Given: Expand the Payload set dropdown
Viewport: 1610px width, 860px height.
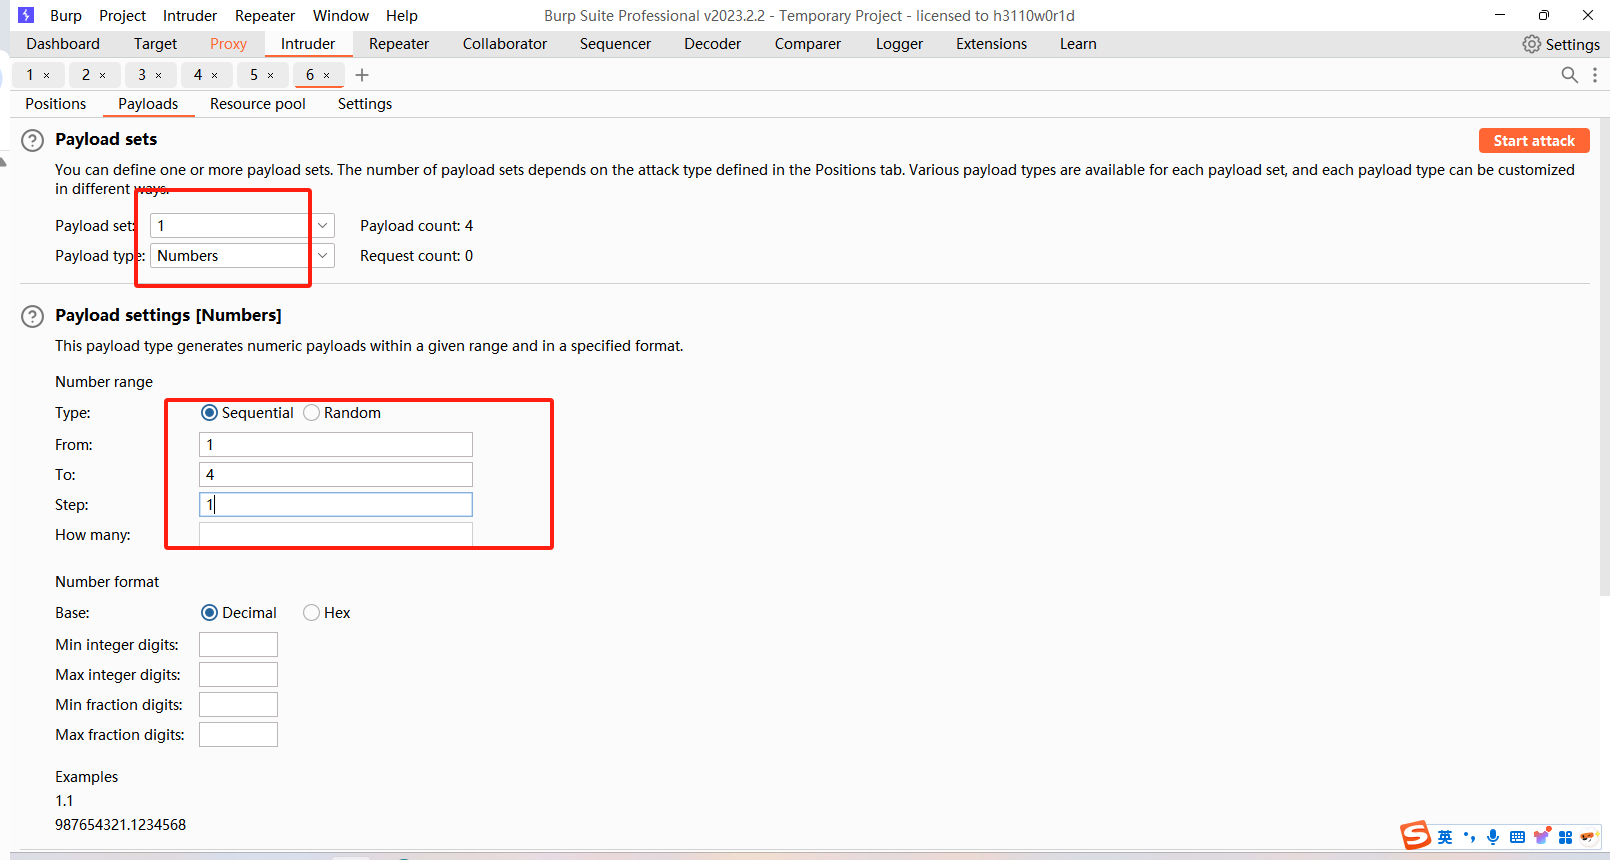Looking at the screenshot, I should [322, 226].
